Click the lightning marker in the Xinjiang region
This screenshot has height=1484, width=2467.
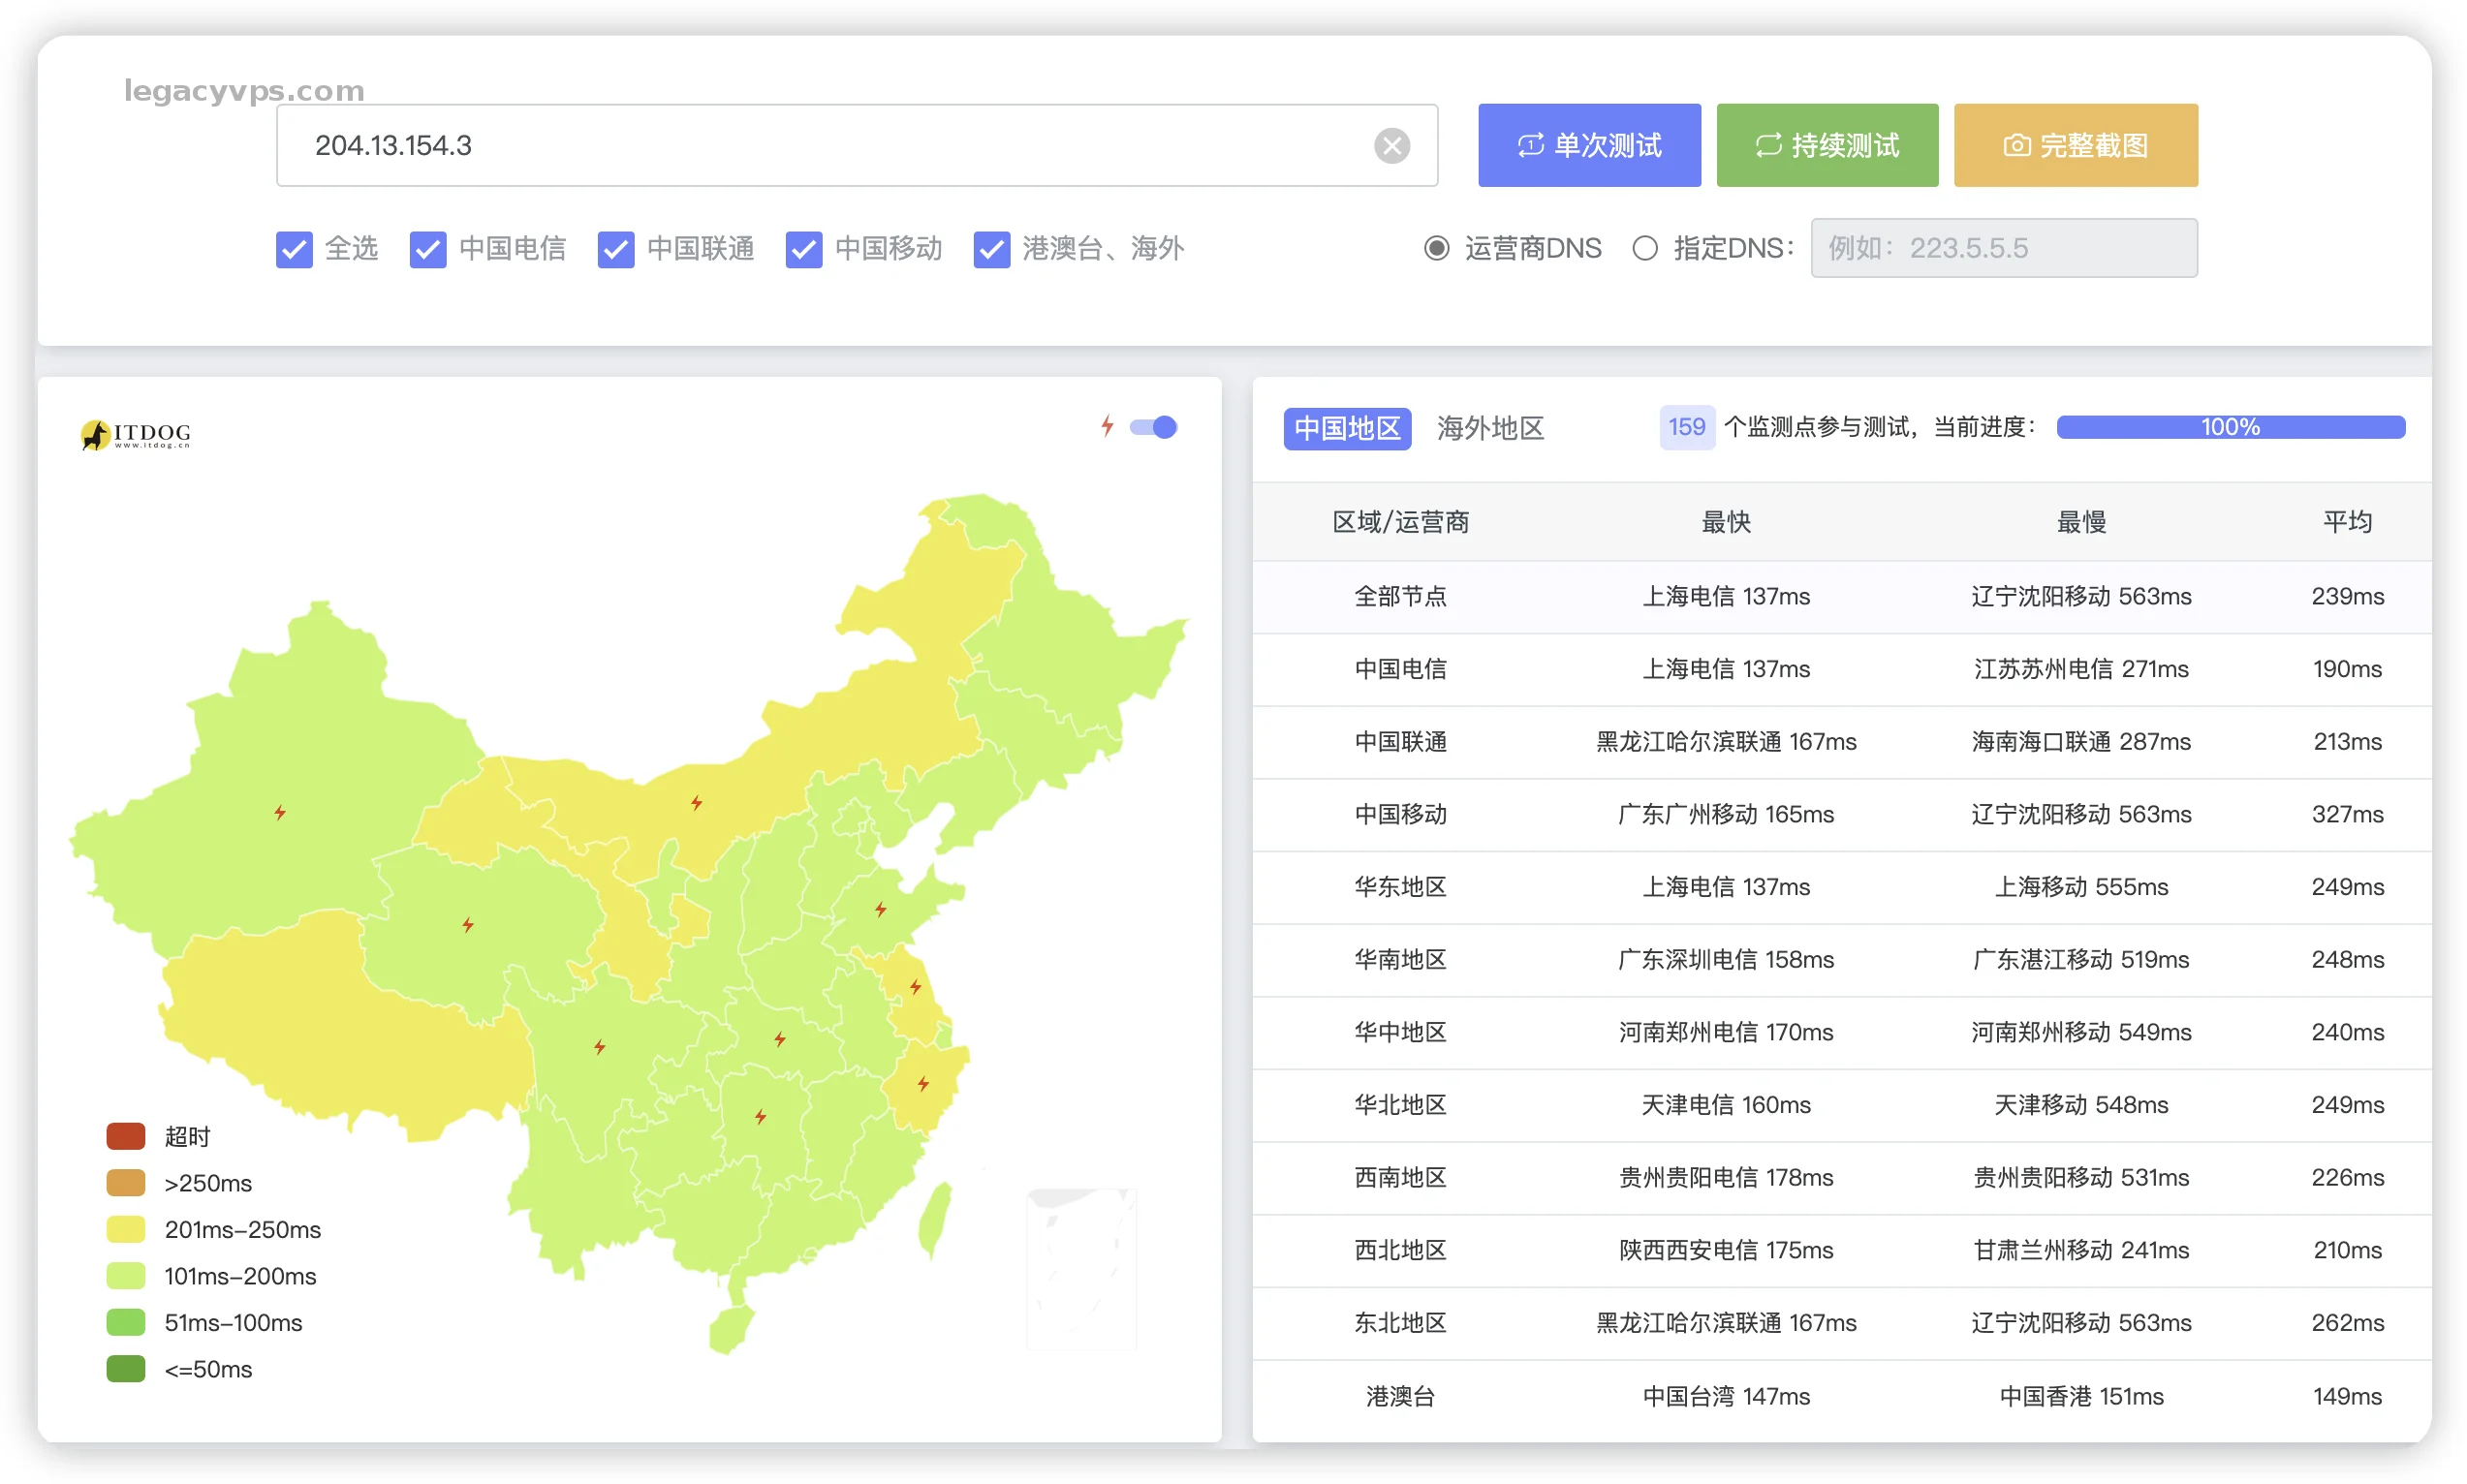tap(279, 812)
